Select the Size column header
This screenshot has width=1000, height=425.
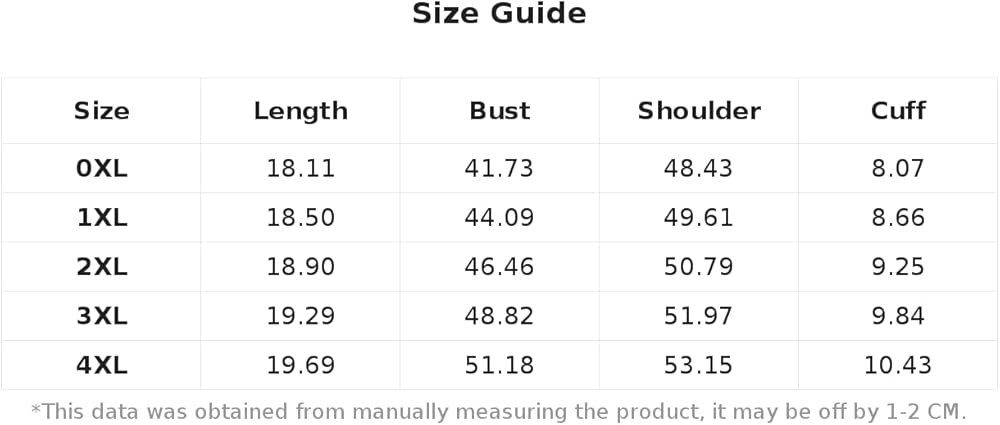pos(101,111)
